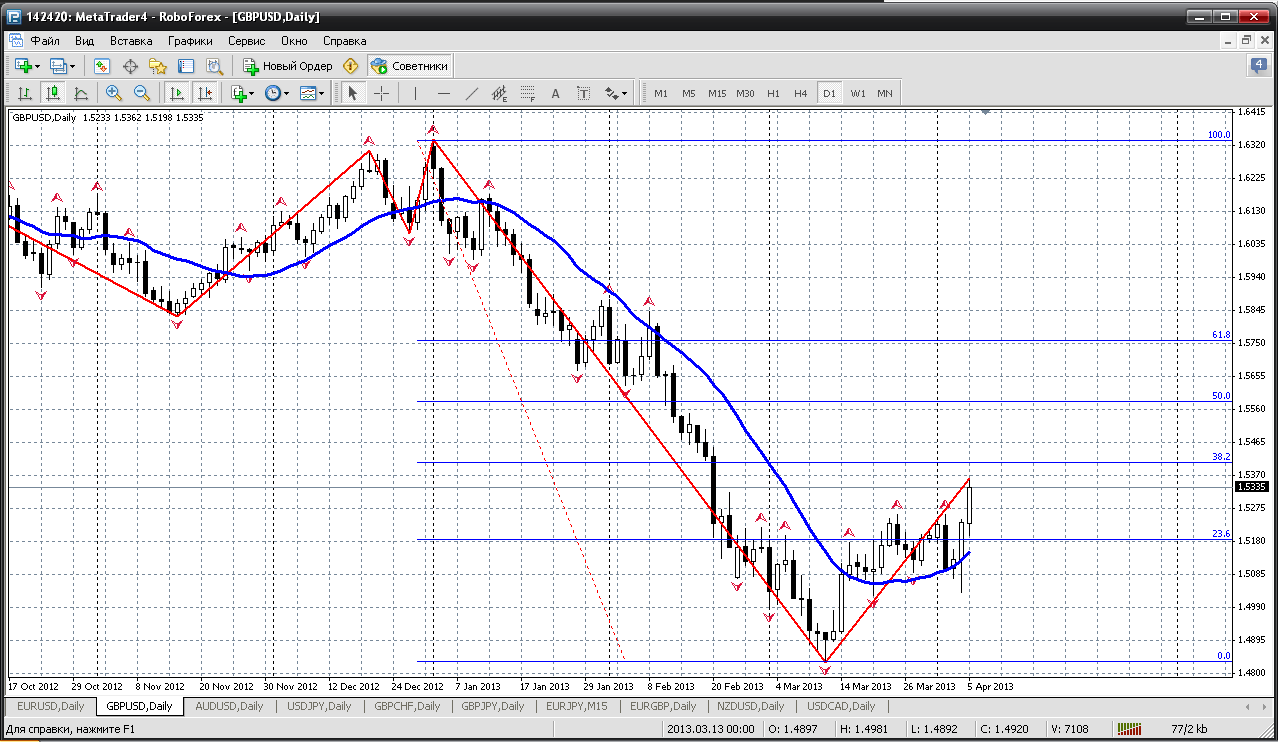Select the W1 timeframe
Viewport: 1278px width, 742px height.
point(858,93)
